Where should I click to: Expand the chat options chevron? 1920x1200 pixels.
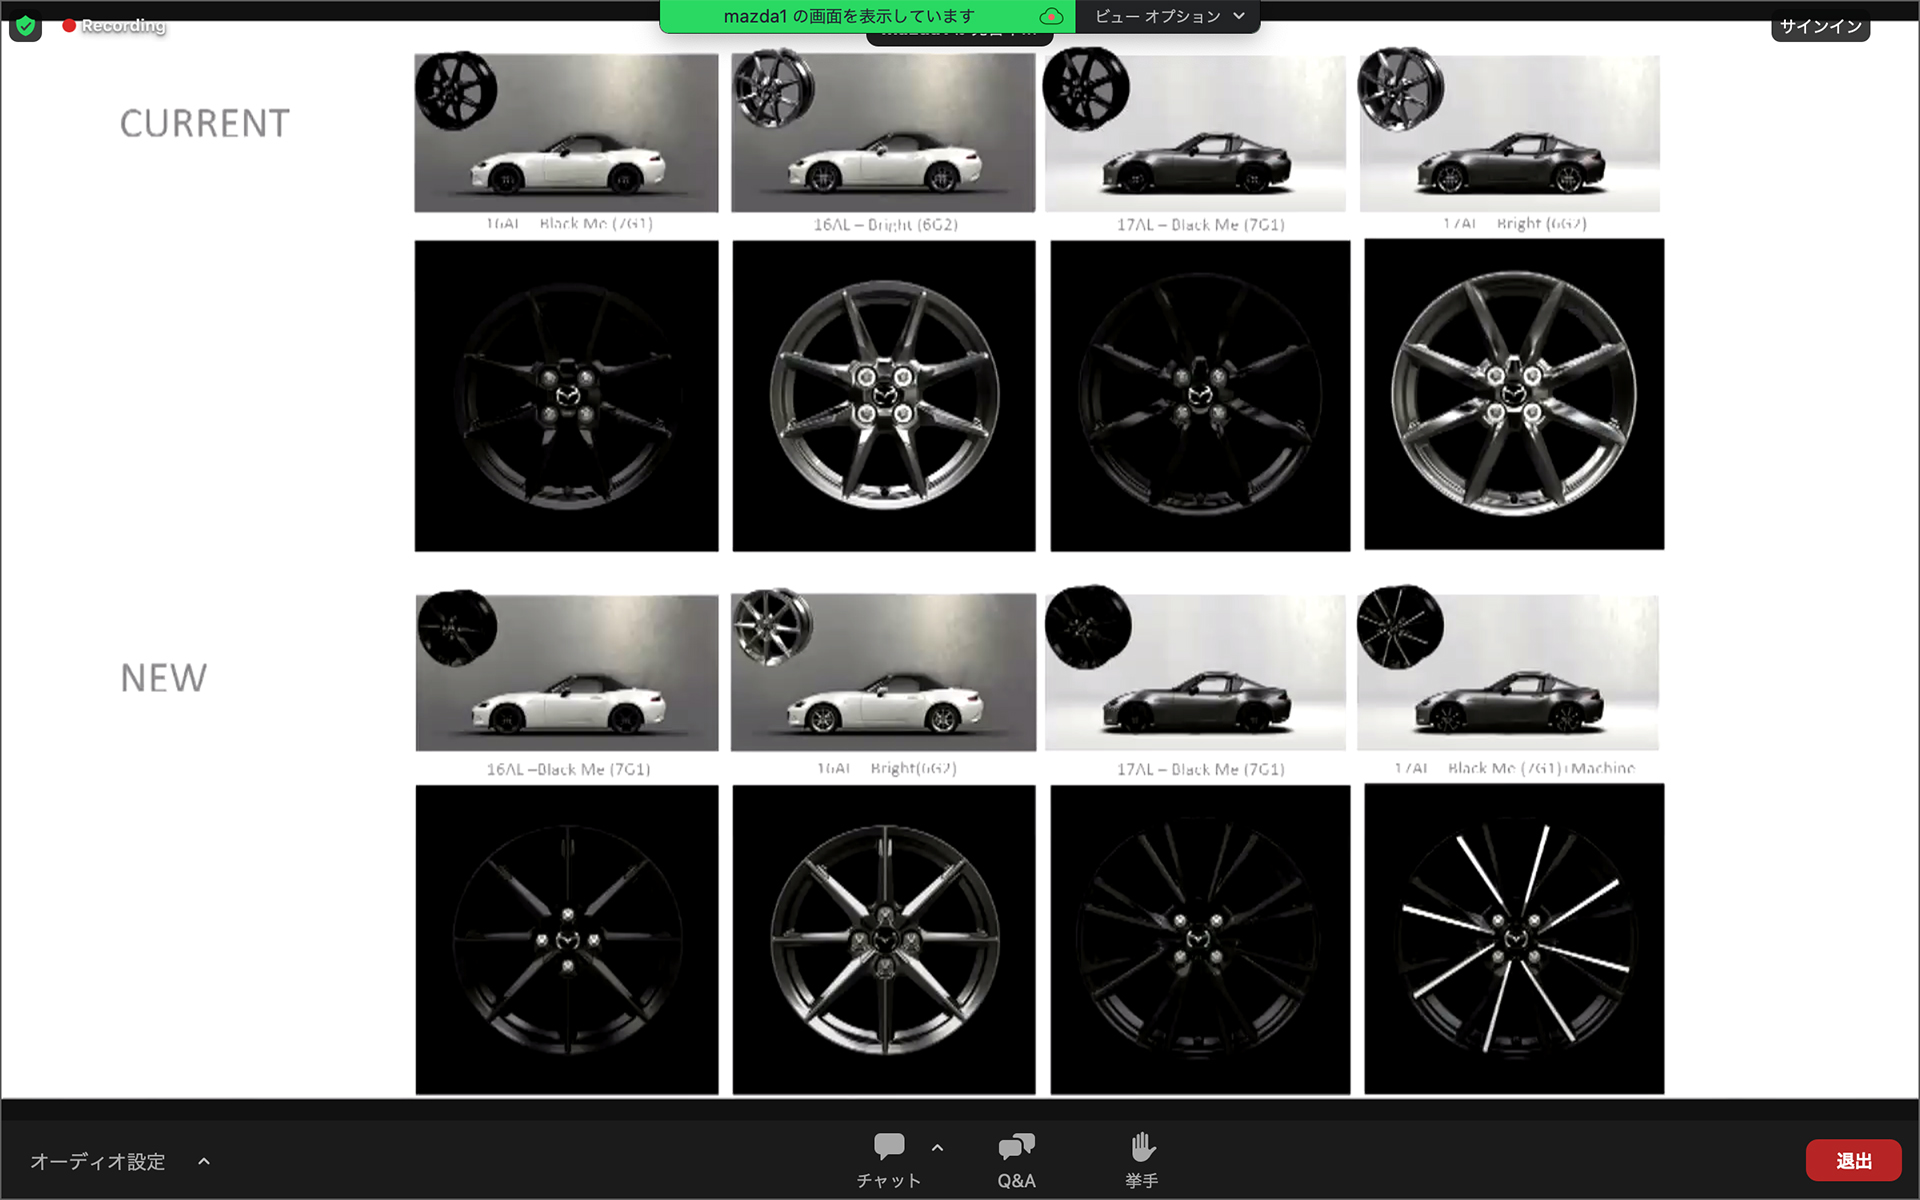[937, 1147]
